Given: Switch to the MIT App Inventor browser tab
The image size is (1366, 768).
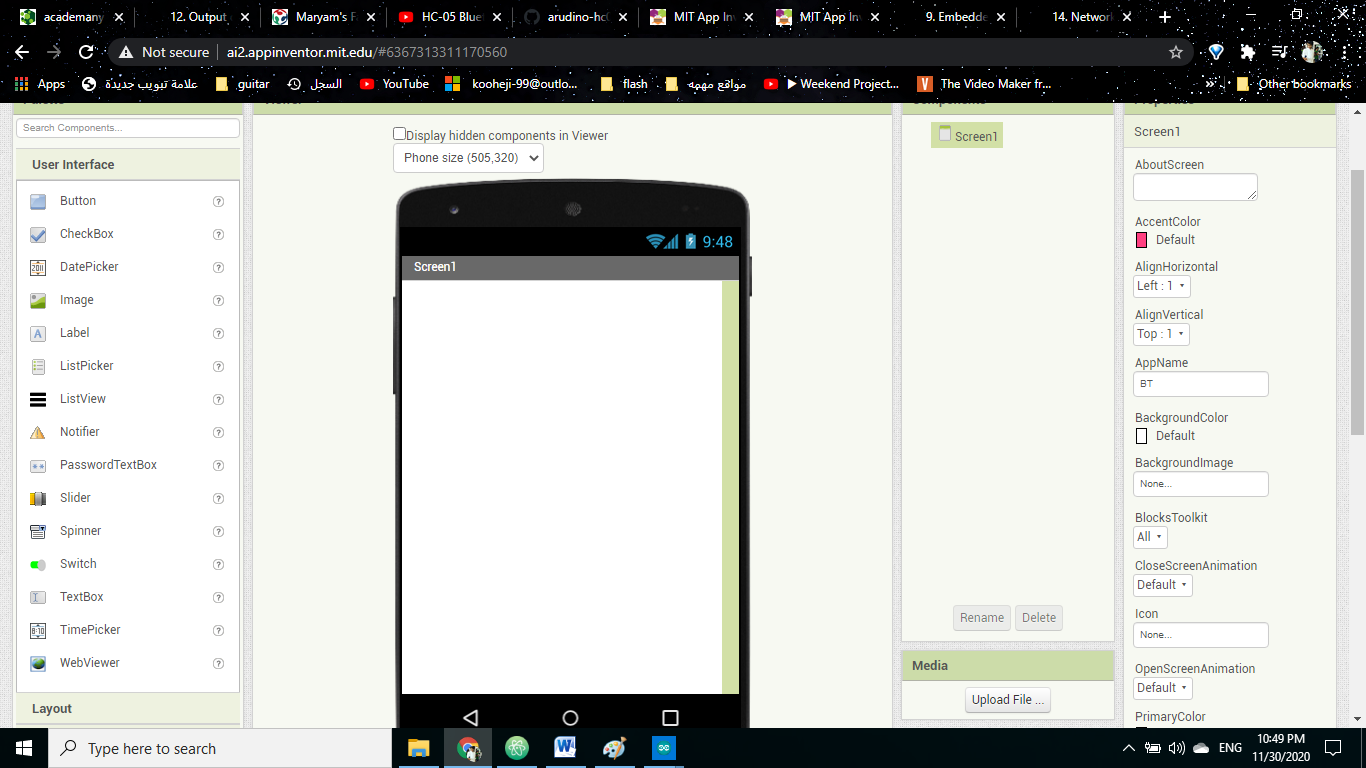Looking at the screenshot, I should point(700,16).
